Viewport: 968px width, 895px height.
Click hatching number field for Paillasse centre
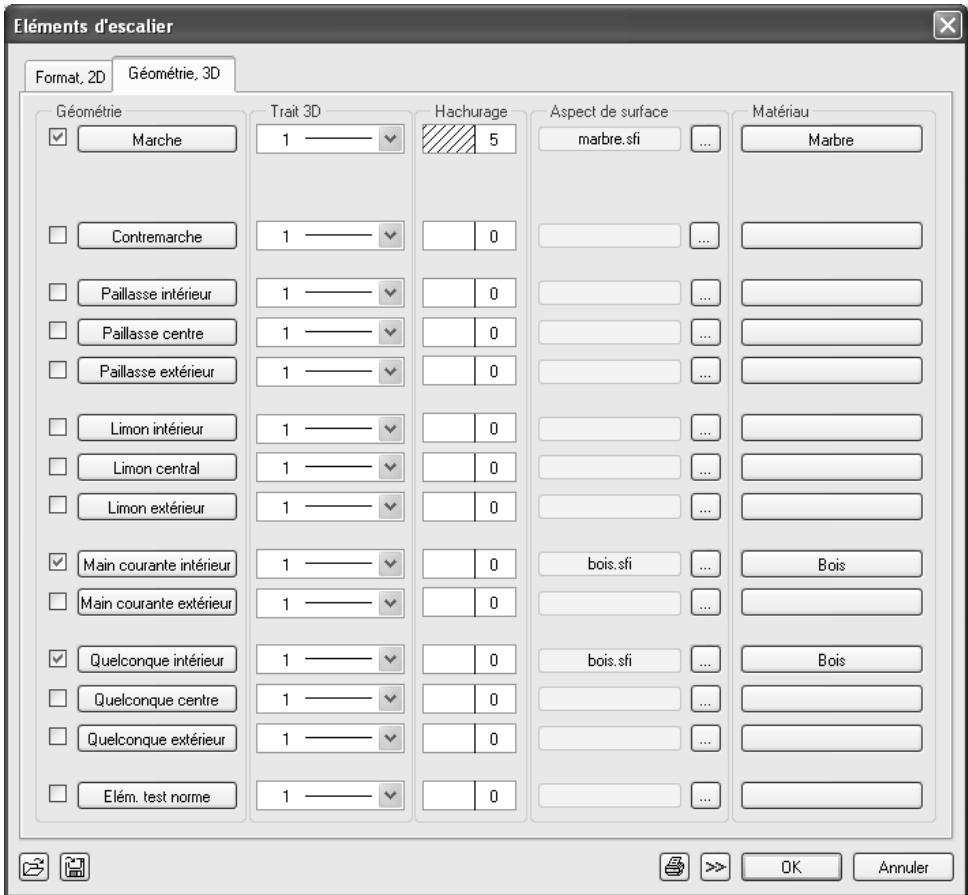point(495,333)
